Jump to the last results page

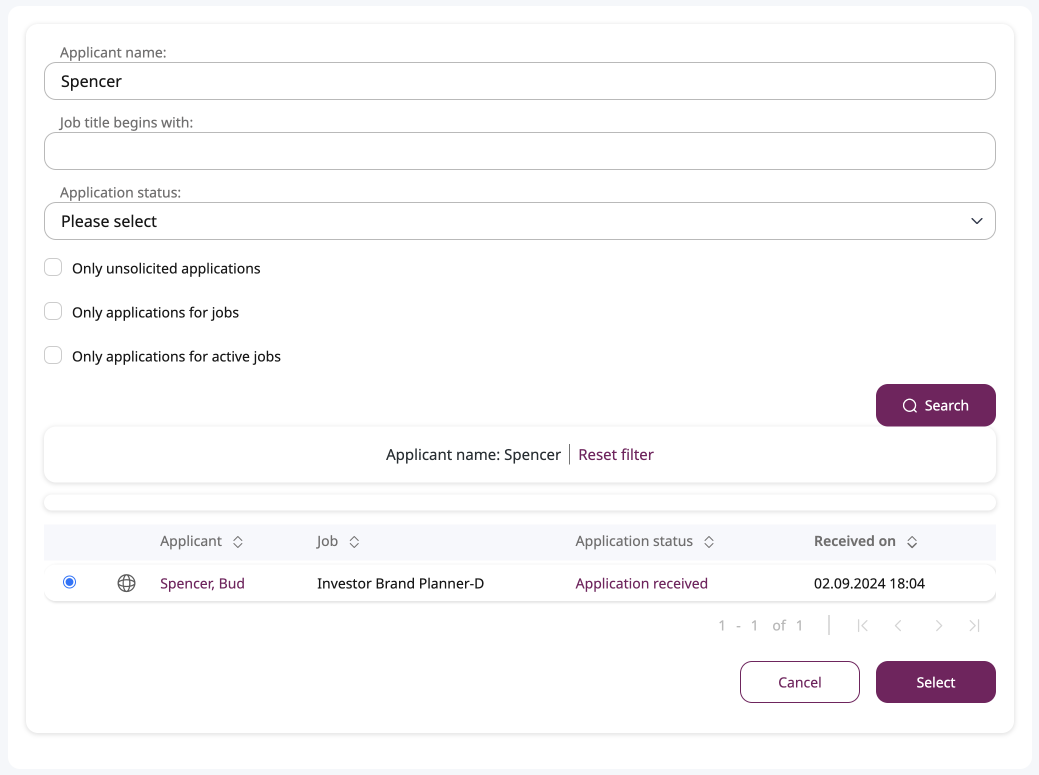[x=974, y=626]
